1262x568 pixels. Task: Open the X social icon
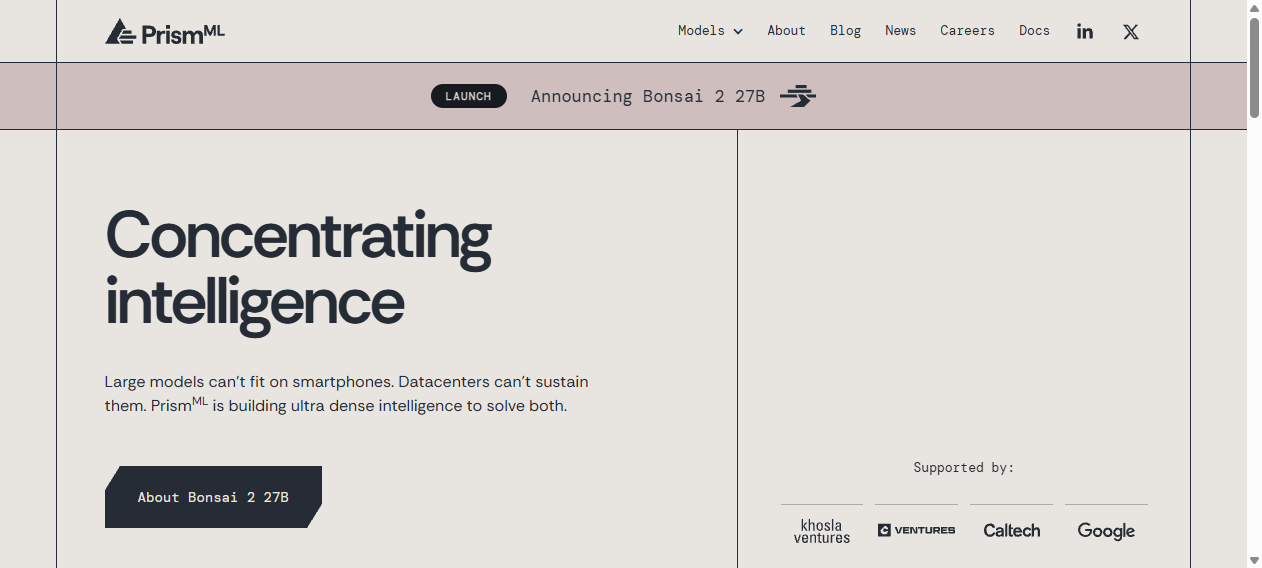pos(1131,31)
